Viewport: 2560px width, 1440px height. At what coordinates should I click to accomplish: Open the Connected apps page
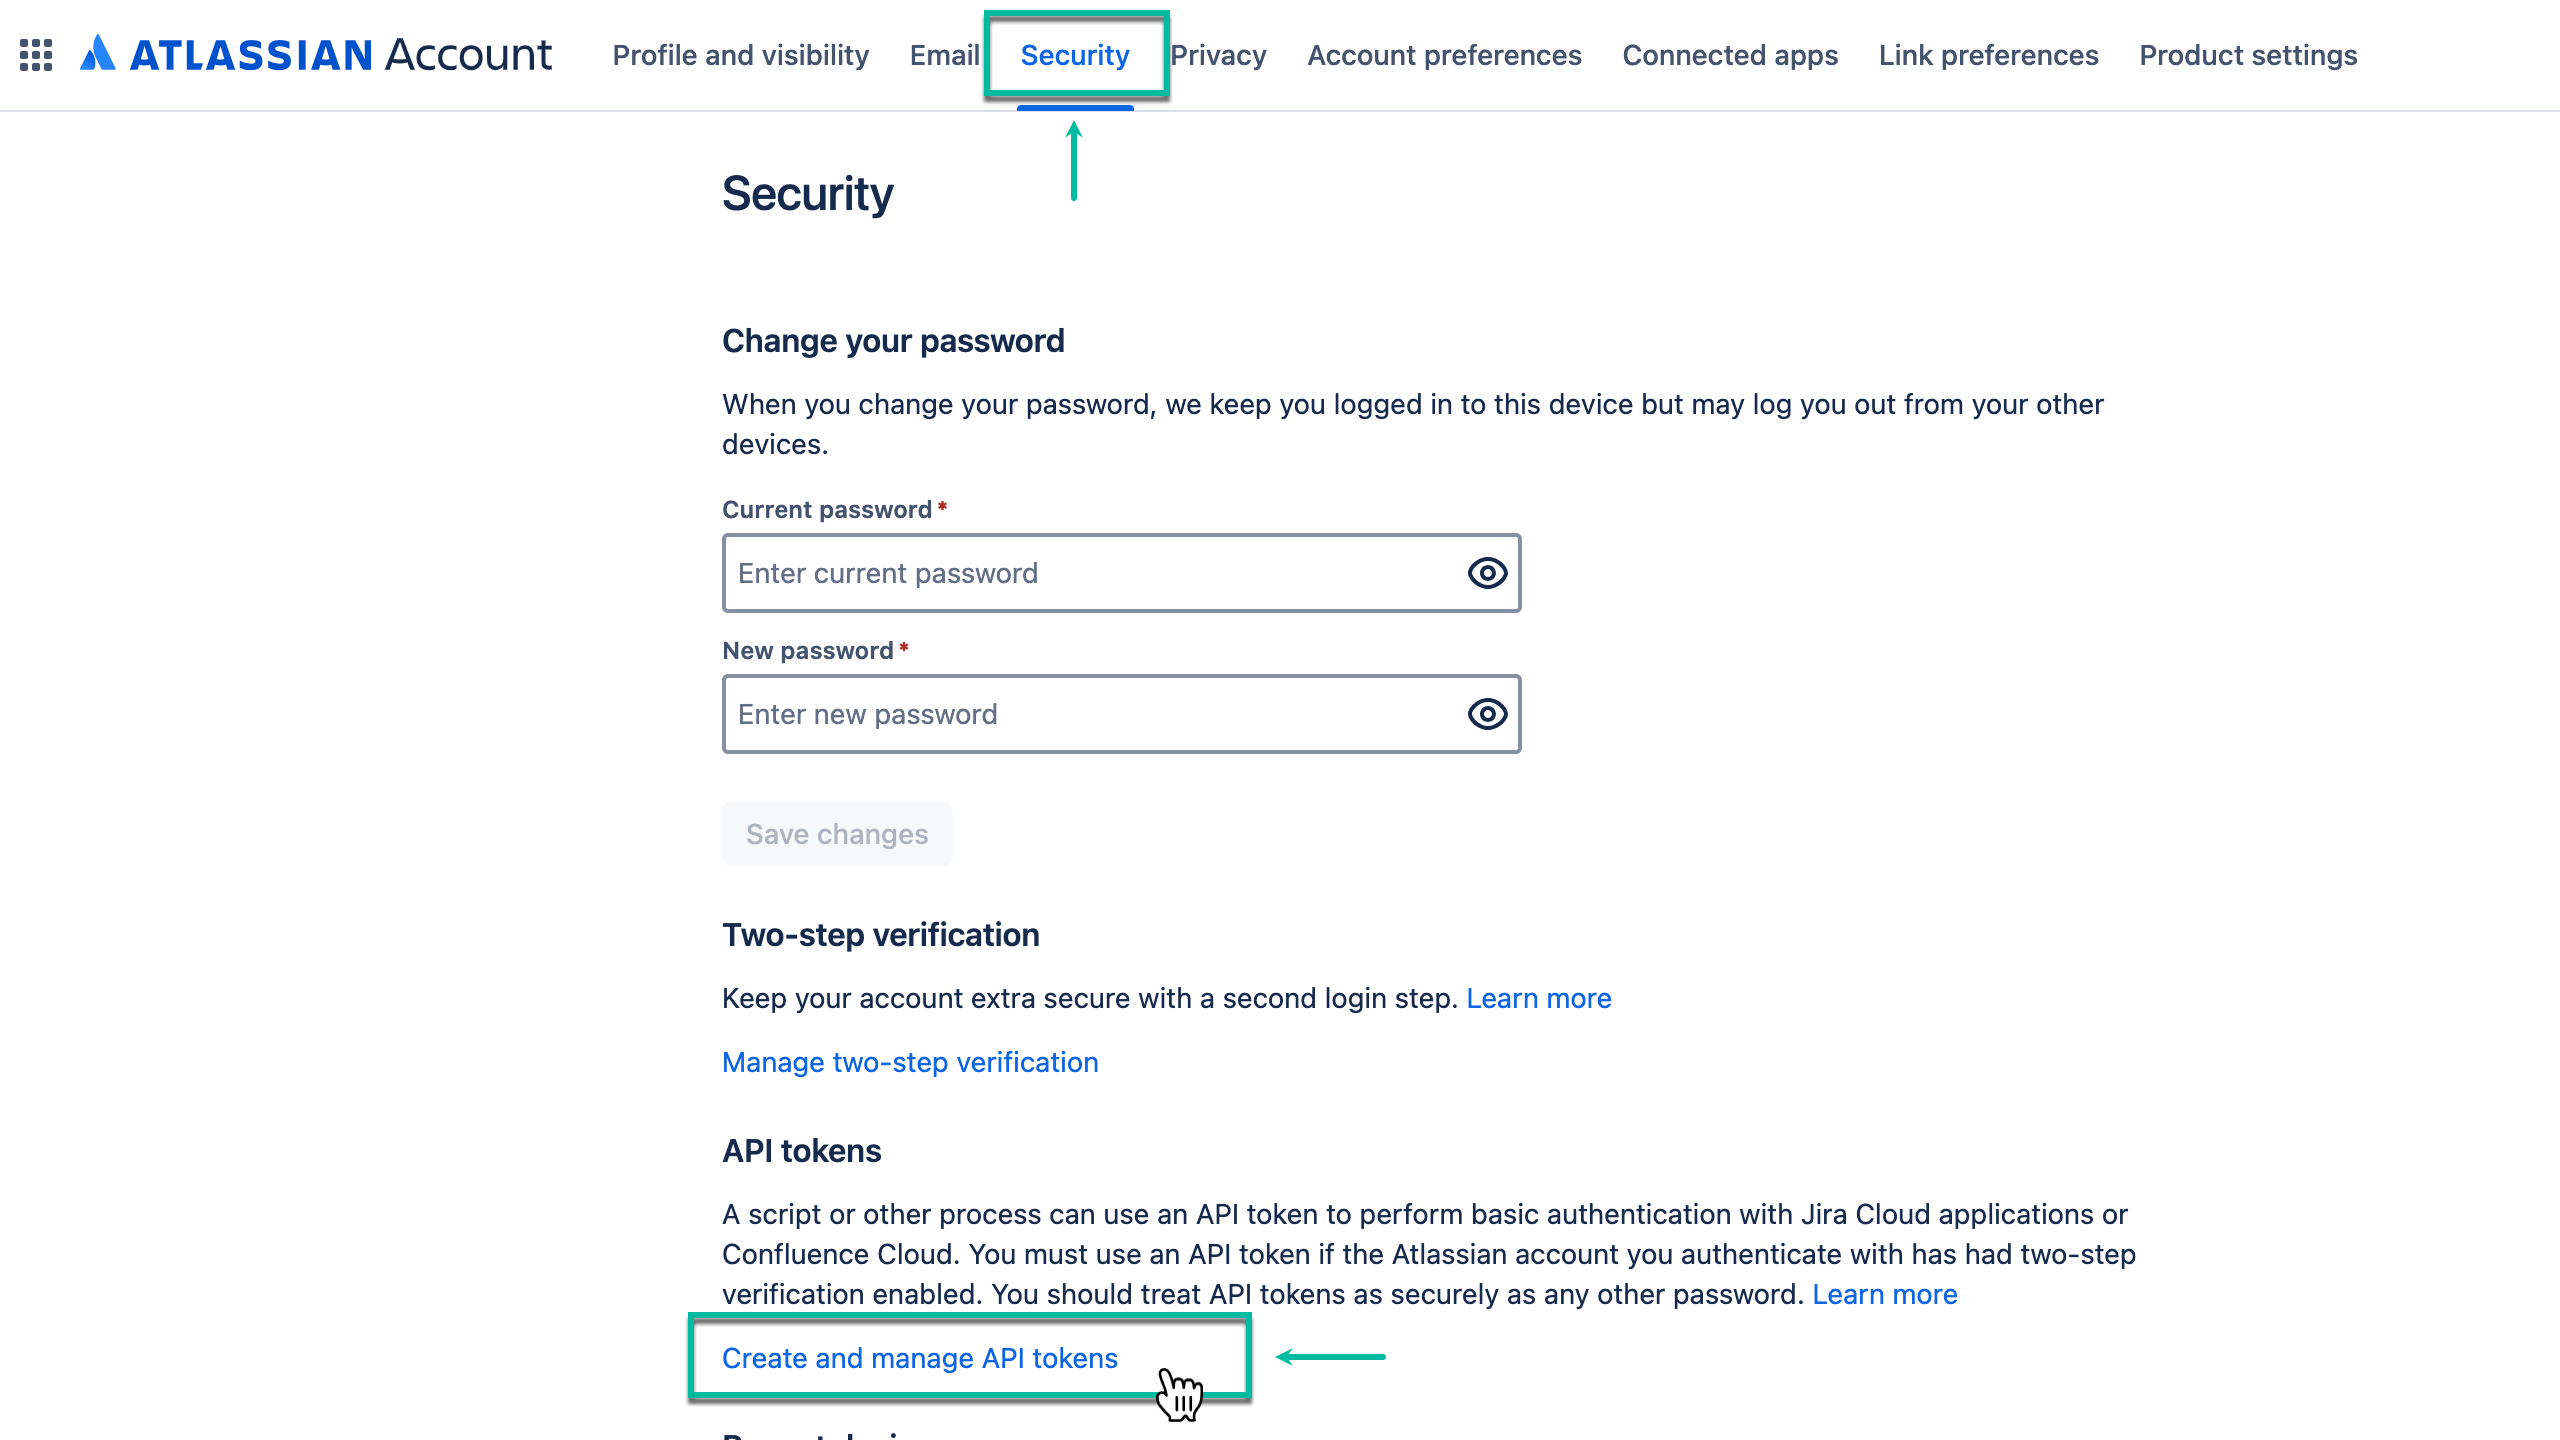pos(1729,55)
